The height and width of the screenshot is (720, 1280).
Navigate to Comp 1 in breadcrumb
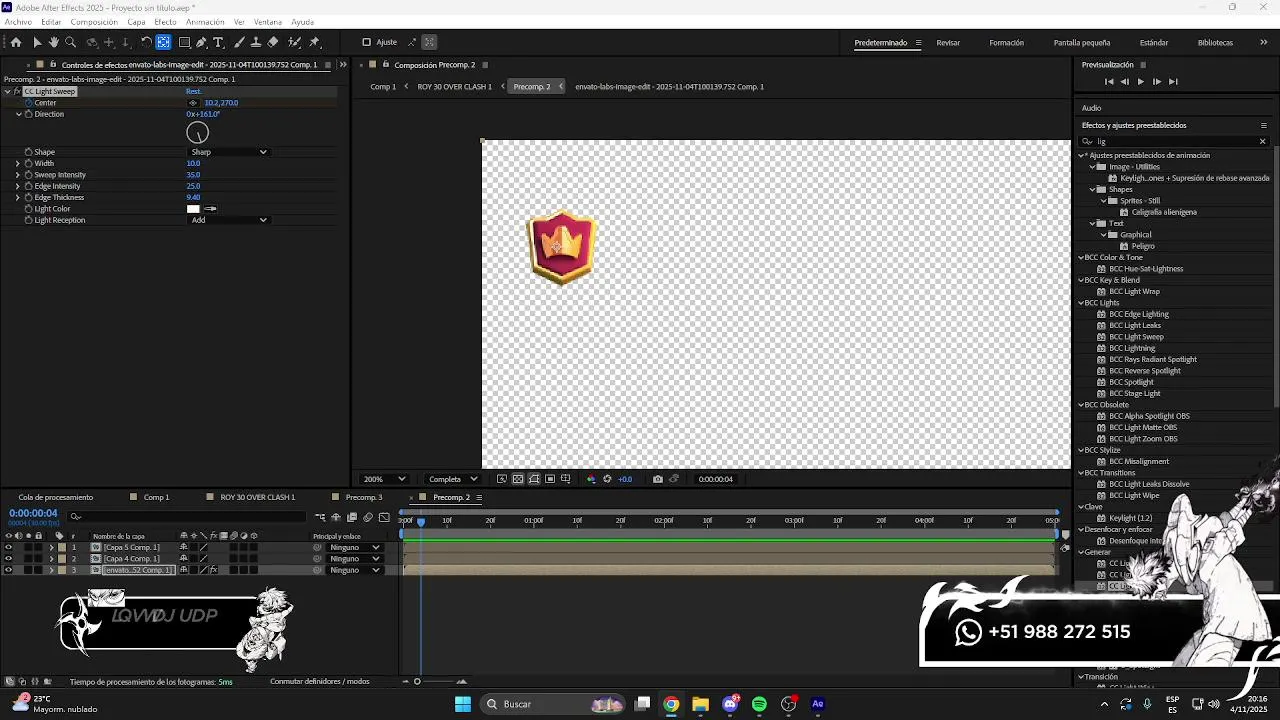click(x=383, y=87)
